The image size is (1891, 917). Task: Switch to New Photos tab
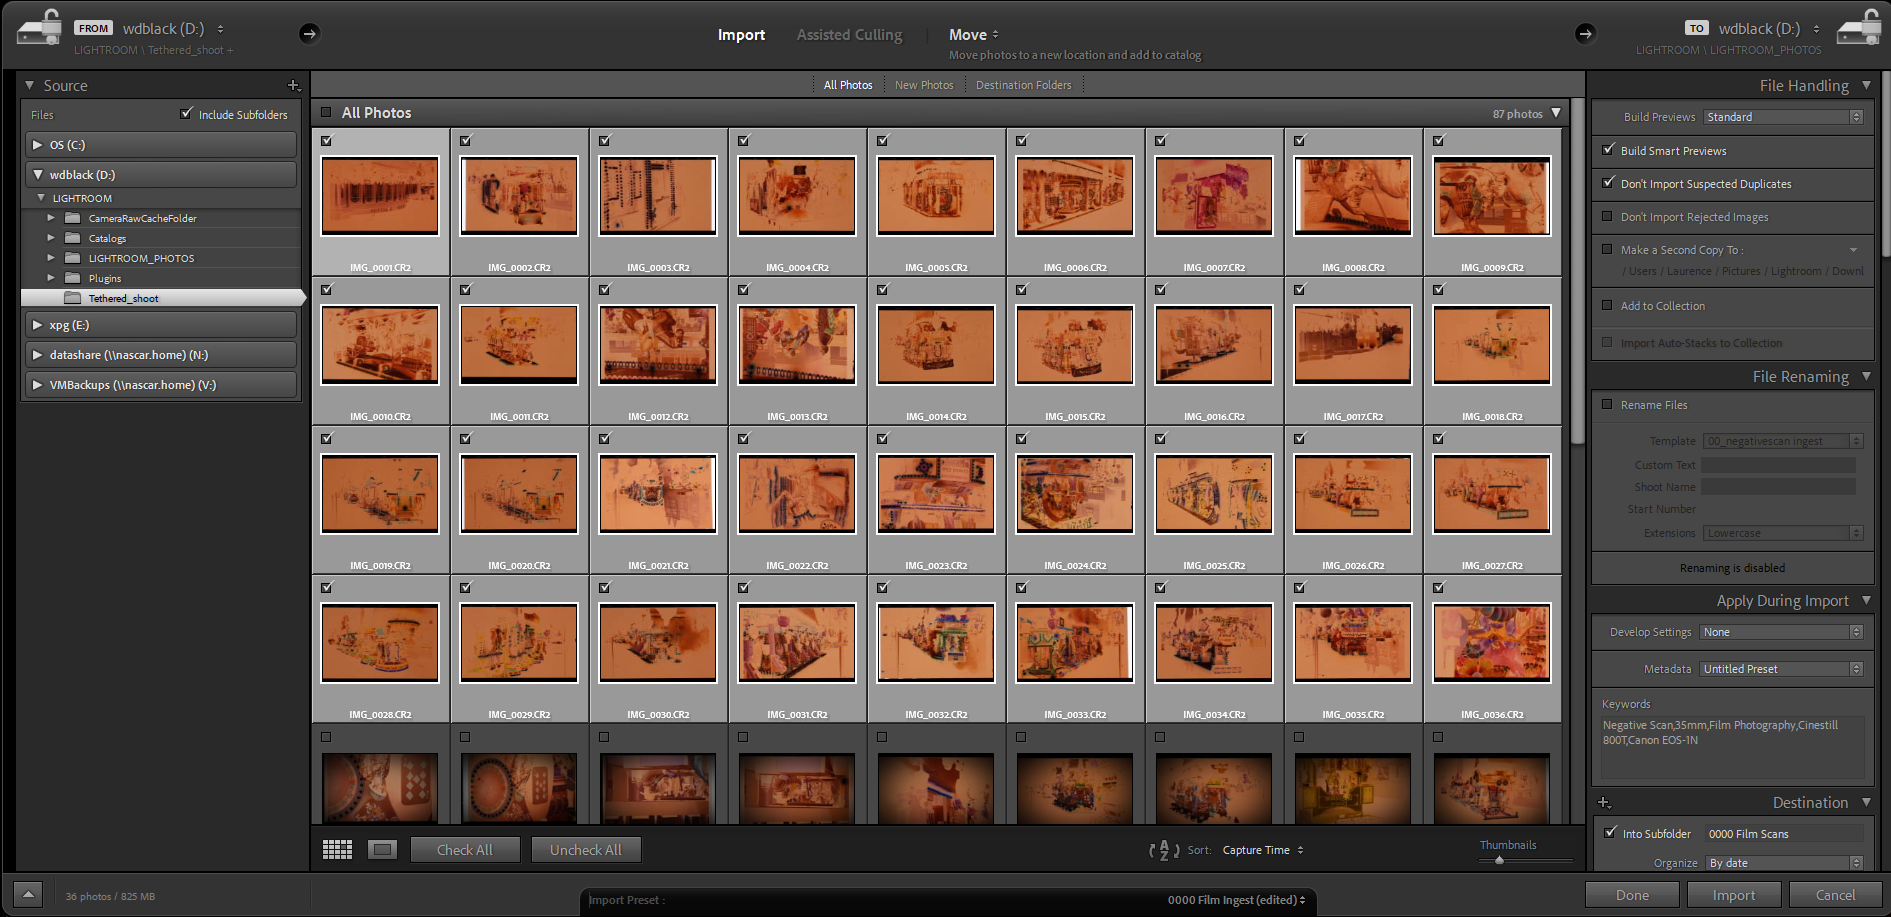click(x=923, y=85)
